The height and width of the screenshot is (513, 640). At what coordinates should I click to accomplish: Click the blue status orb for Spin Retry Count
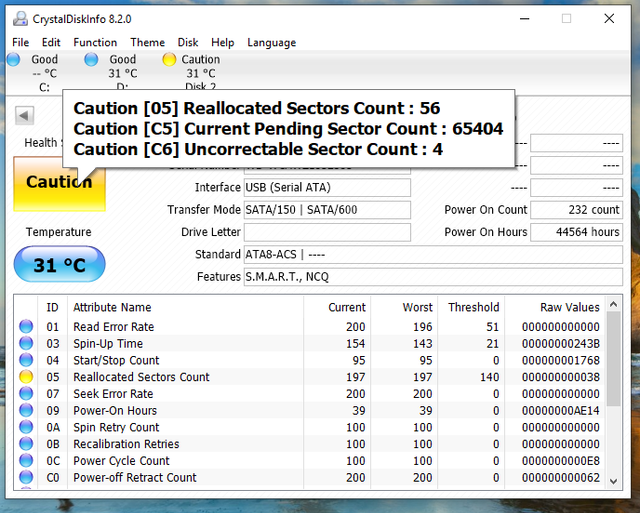pos(26,427)
